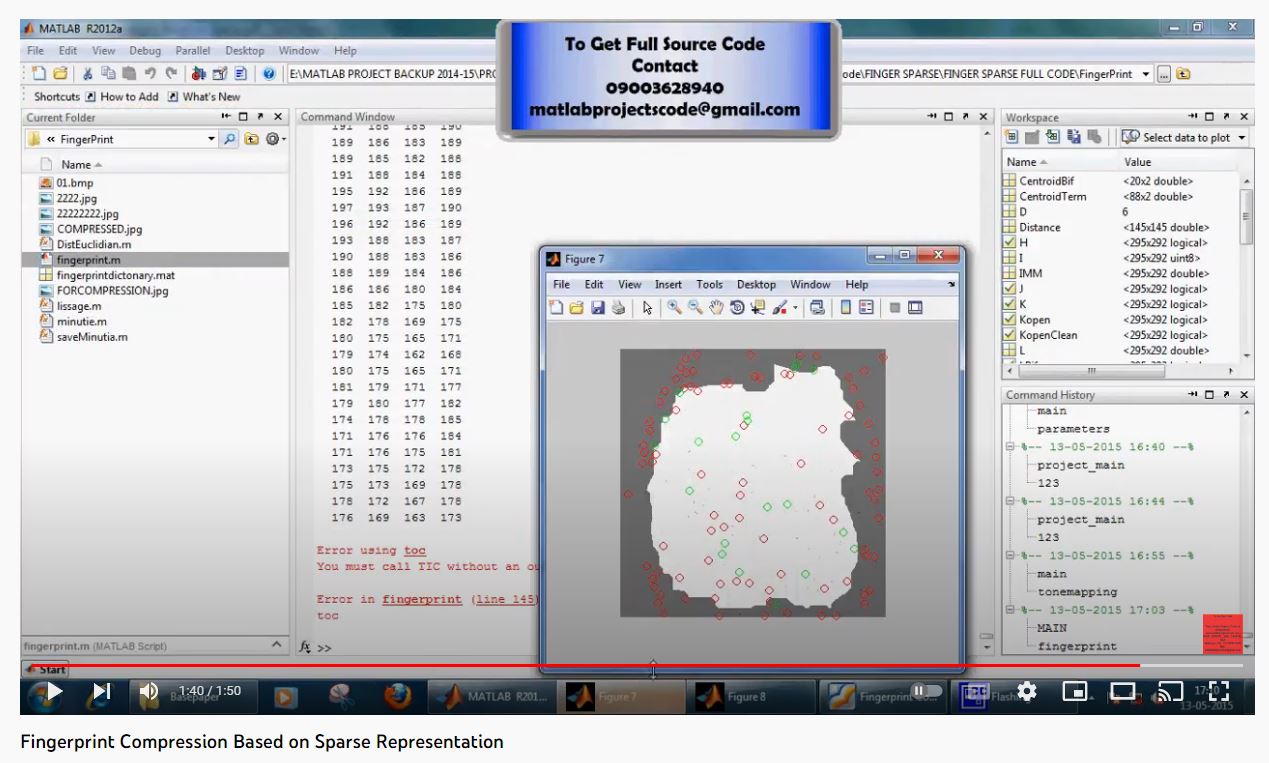1269x763 pixels.
Task: Click the Save Figure icon in Figure 7
Action: point(598,308)
